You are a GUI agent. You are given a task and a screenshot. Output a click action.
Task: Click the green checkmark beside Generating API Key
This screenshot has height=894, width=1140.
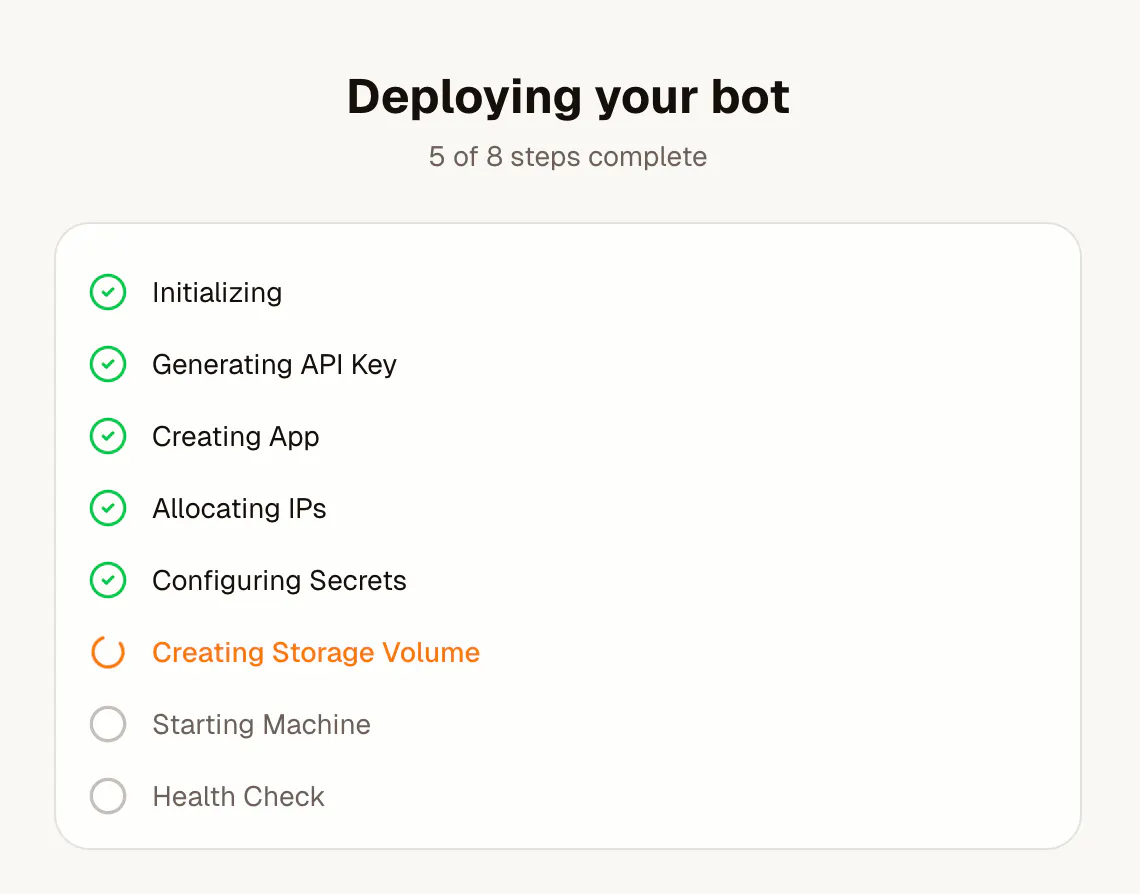coord(108,364)
